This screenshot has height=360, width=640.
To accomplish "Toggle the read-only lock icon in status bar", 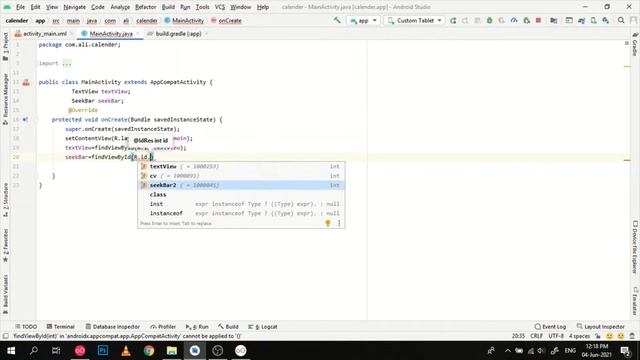I will click(x=598, y=336).
